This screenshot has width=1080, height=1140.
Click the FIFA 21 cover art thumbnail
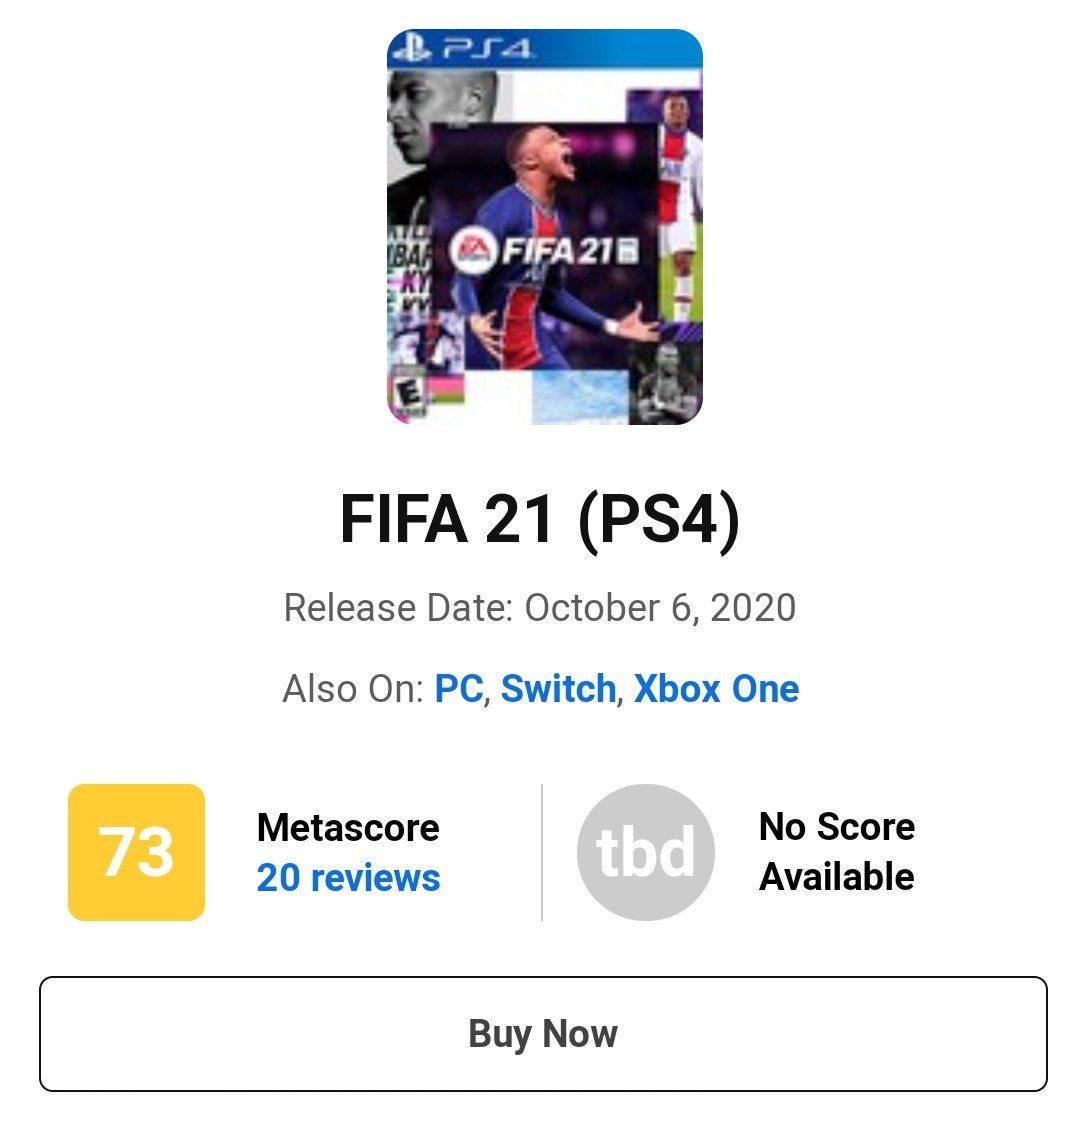click(545, 227)
